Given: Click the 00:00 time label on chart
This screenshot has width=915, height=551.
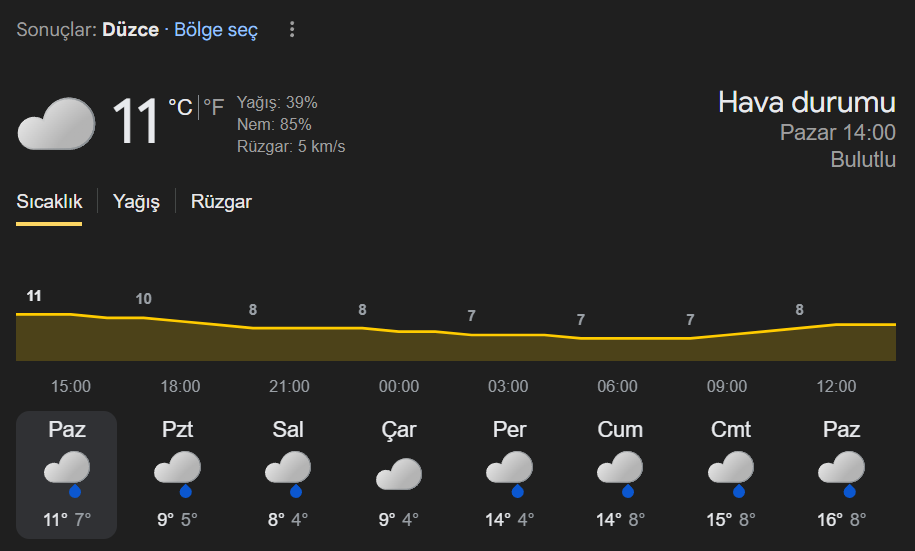Looking at the screenshot, I should coord(399,387).
